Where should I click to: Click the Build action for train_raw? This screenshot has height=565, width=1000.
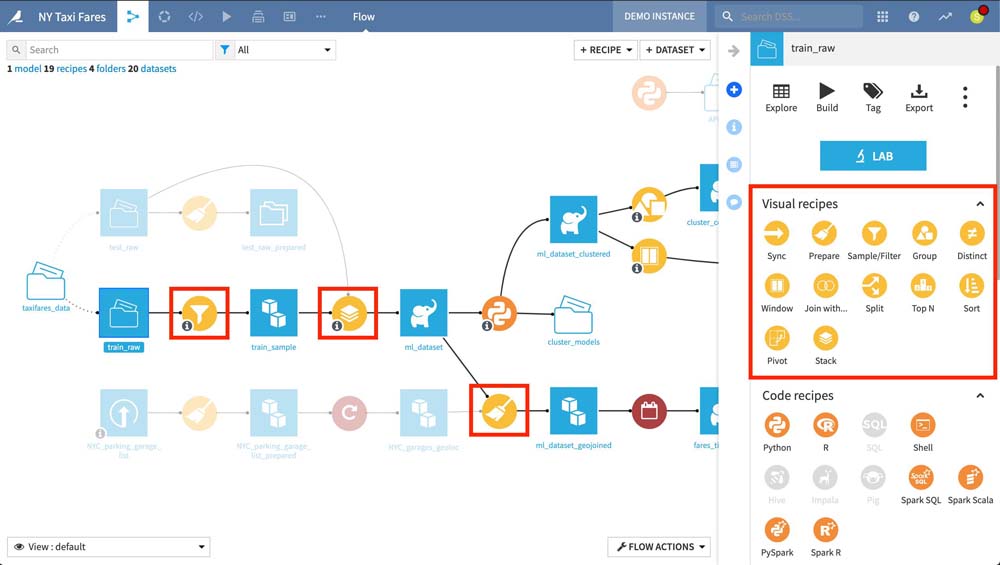click(x=827, y=98)
